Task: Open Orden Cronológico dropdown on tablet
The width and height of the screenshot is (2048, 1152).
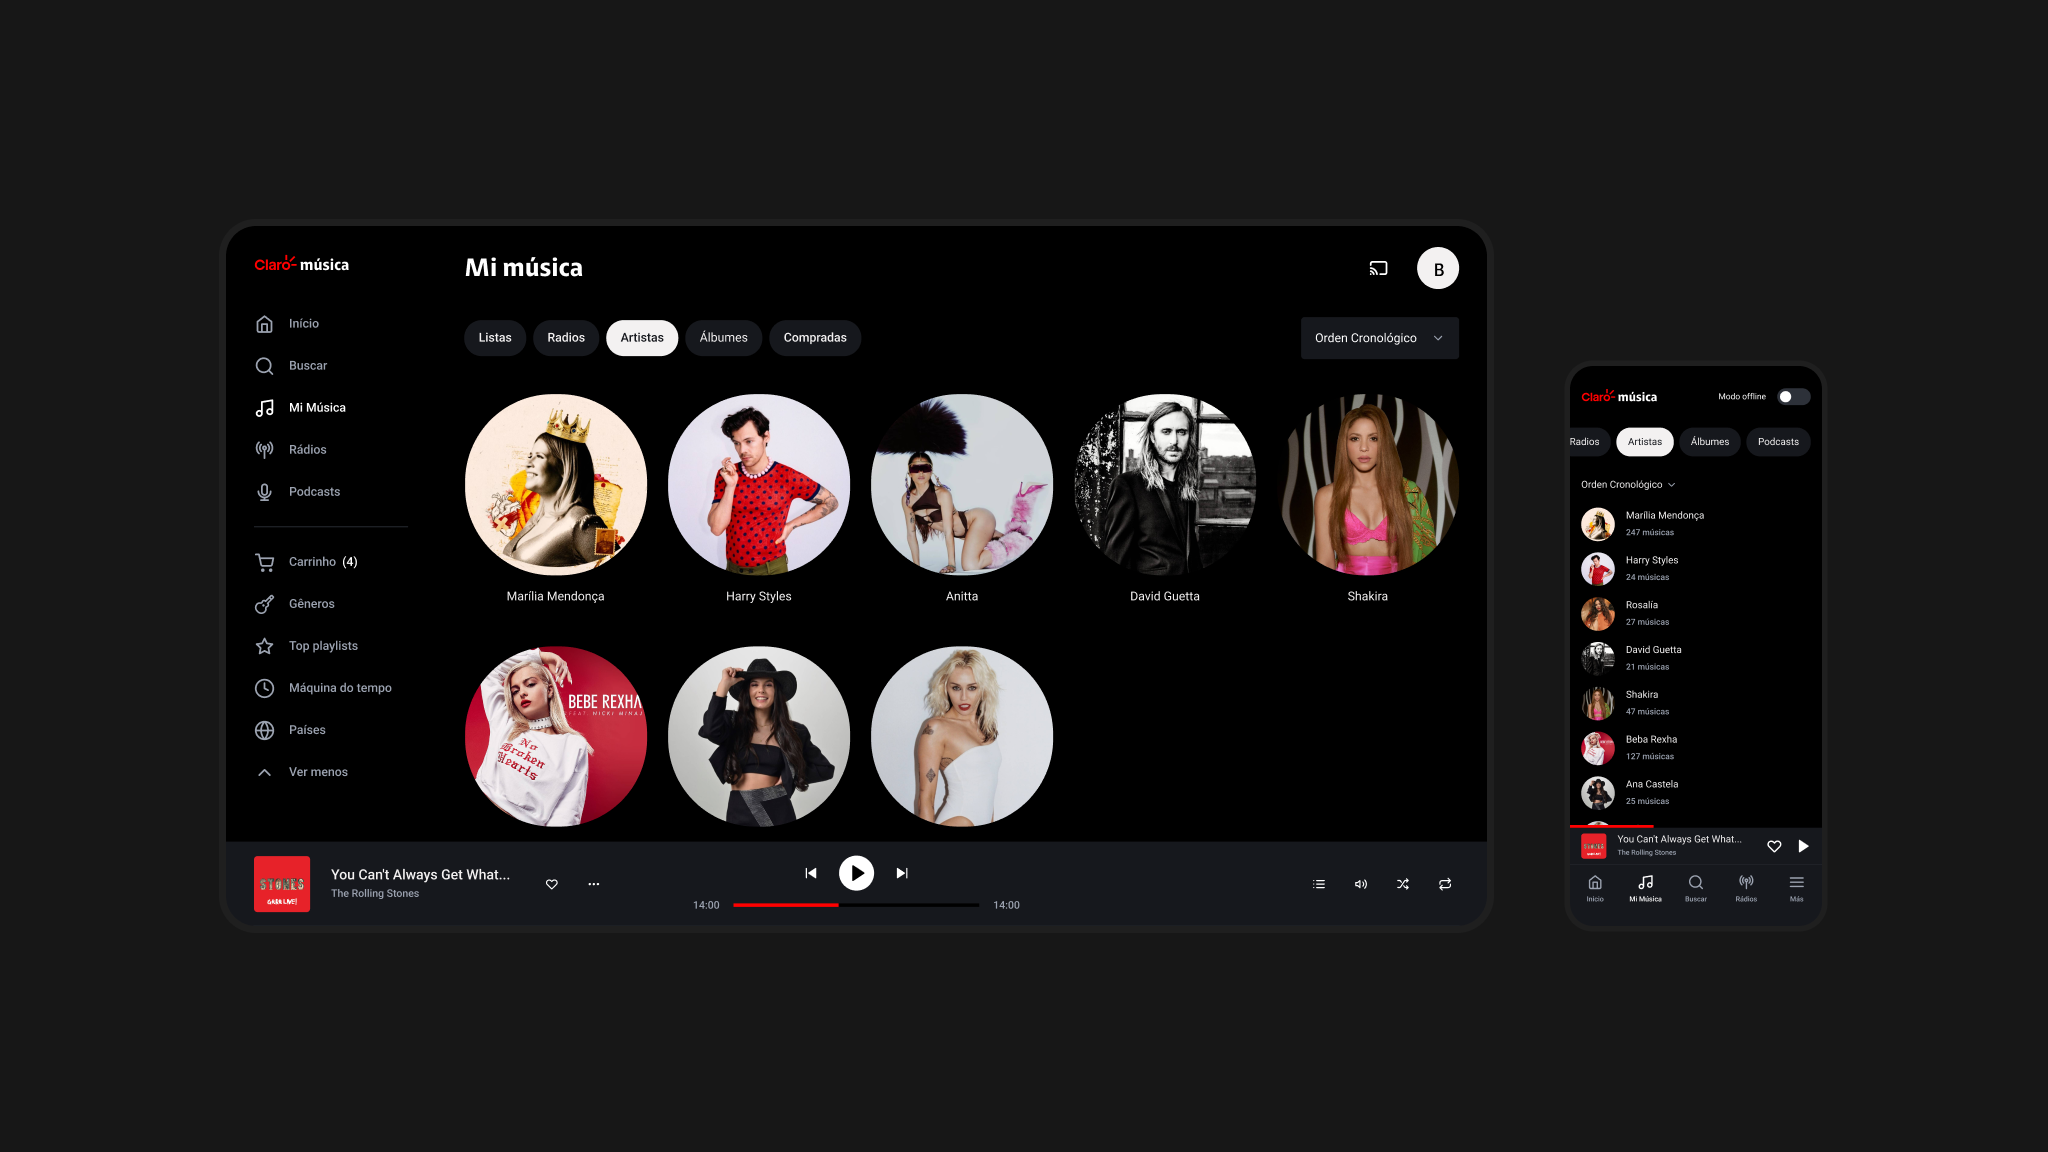Action: pyautogui.click(x=1380, y=338)
